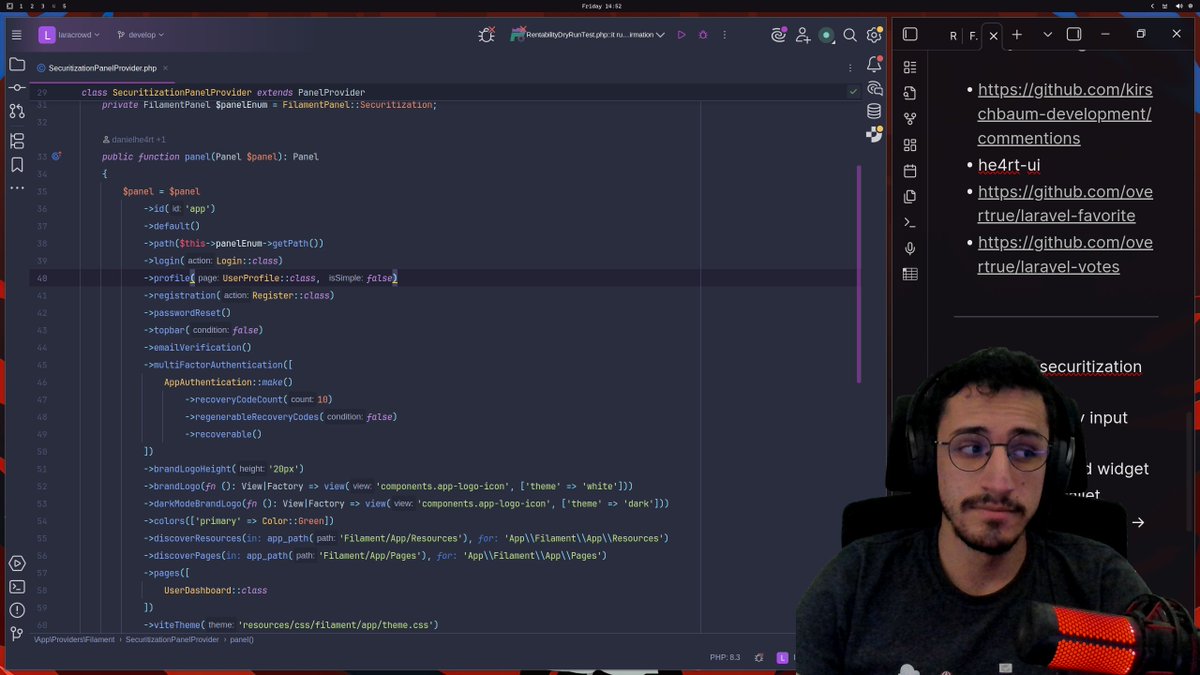Screen dimensions: 1200x675
Task: Open the Git tool window icon
Action: (x=17, y=633)
